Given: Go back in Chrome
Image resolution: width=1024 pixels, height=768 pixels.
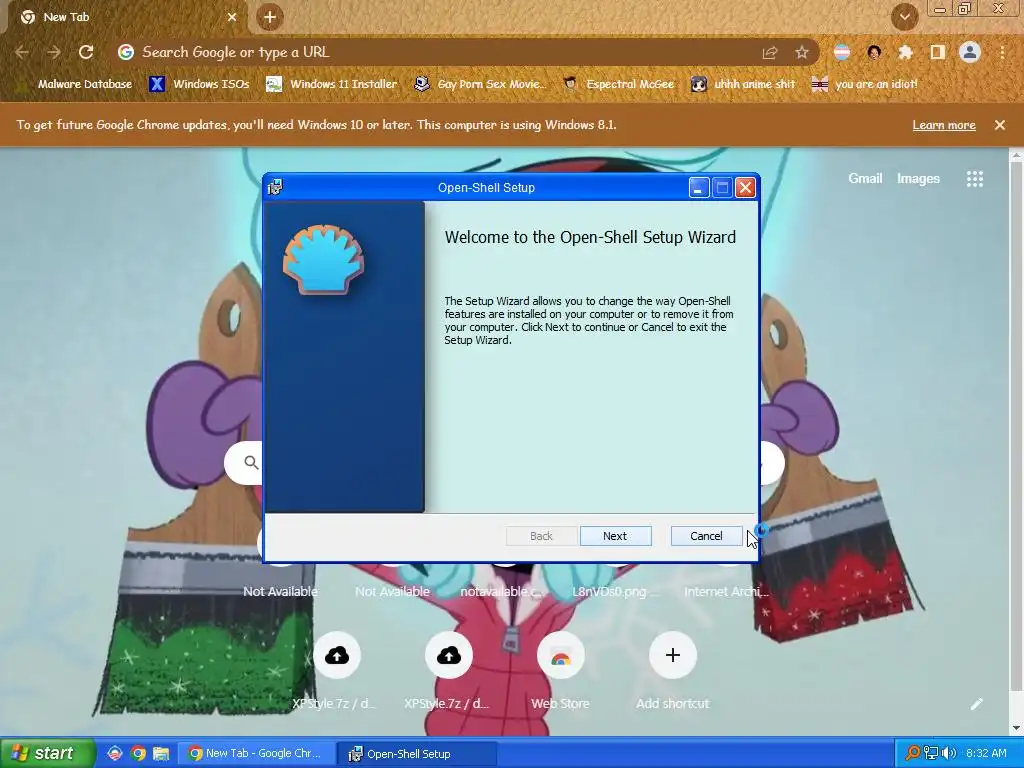Looking at the screenshot, I should coord(22,52).
